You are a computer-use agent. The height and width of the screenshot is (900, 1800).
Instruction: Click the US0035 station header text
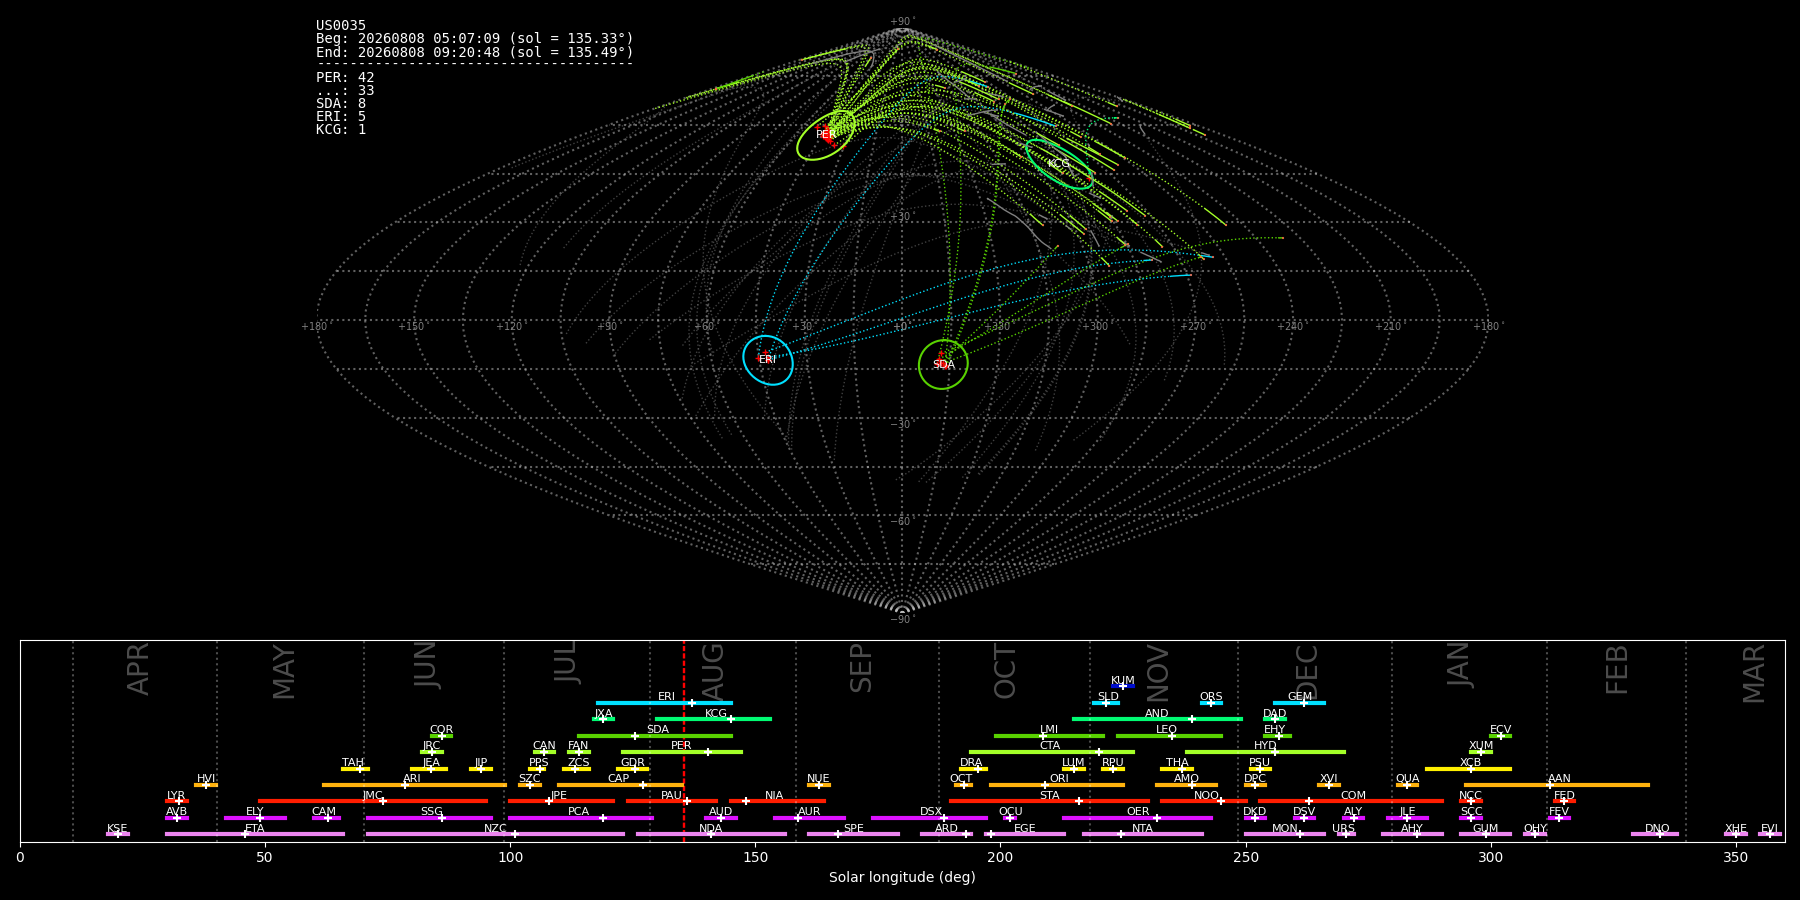click(341, 26)
